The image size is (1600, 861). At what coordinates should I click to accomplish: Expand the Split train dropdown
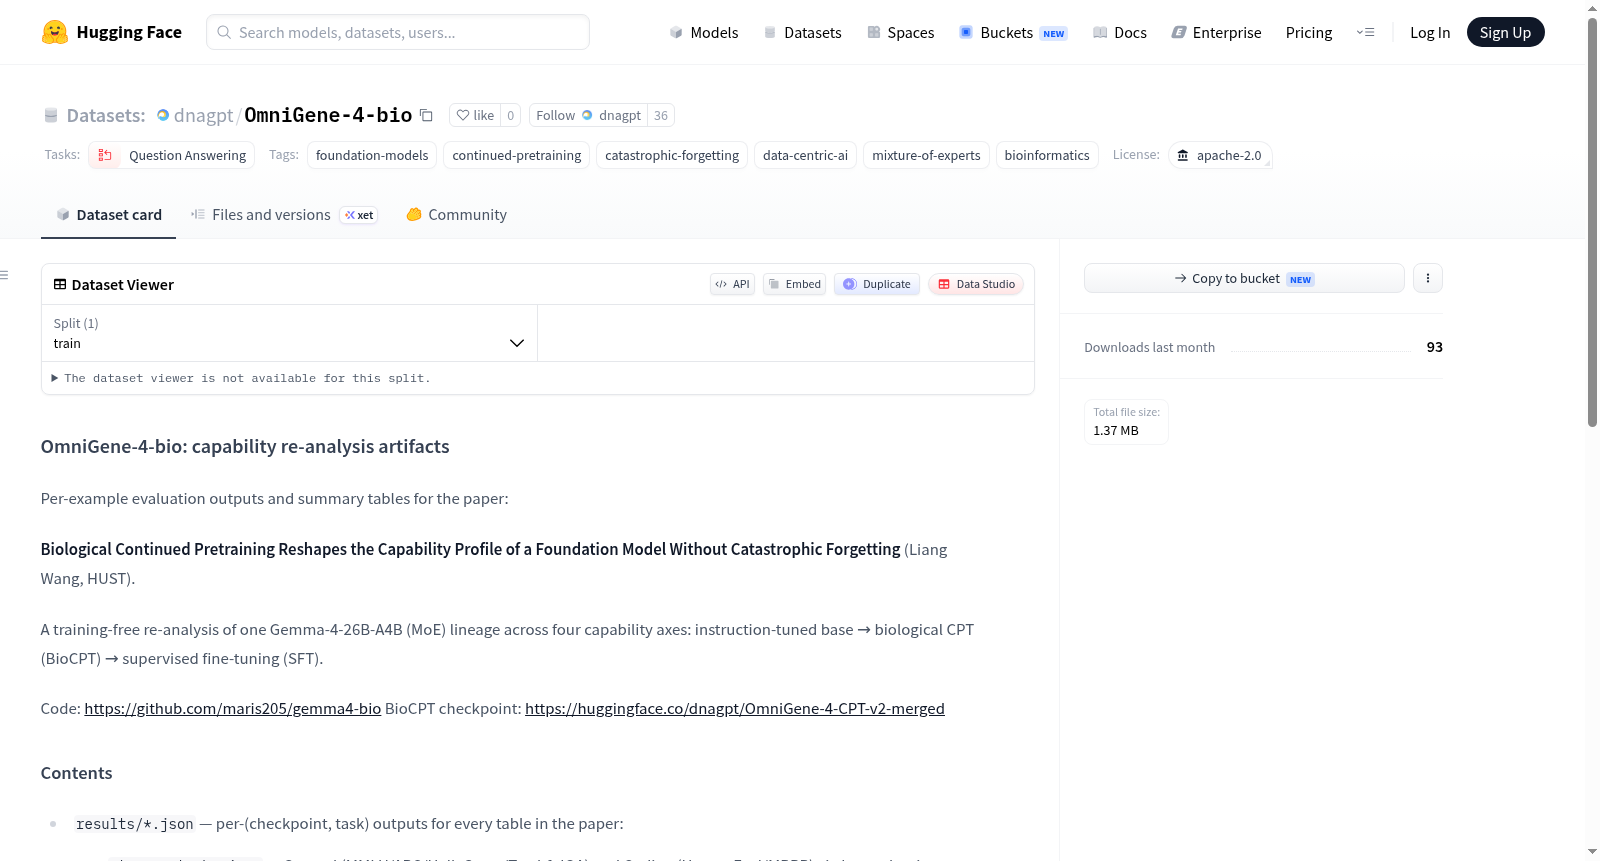(289, 333)
